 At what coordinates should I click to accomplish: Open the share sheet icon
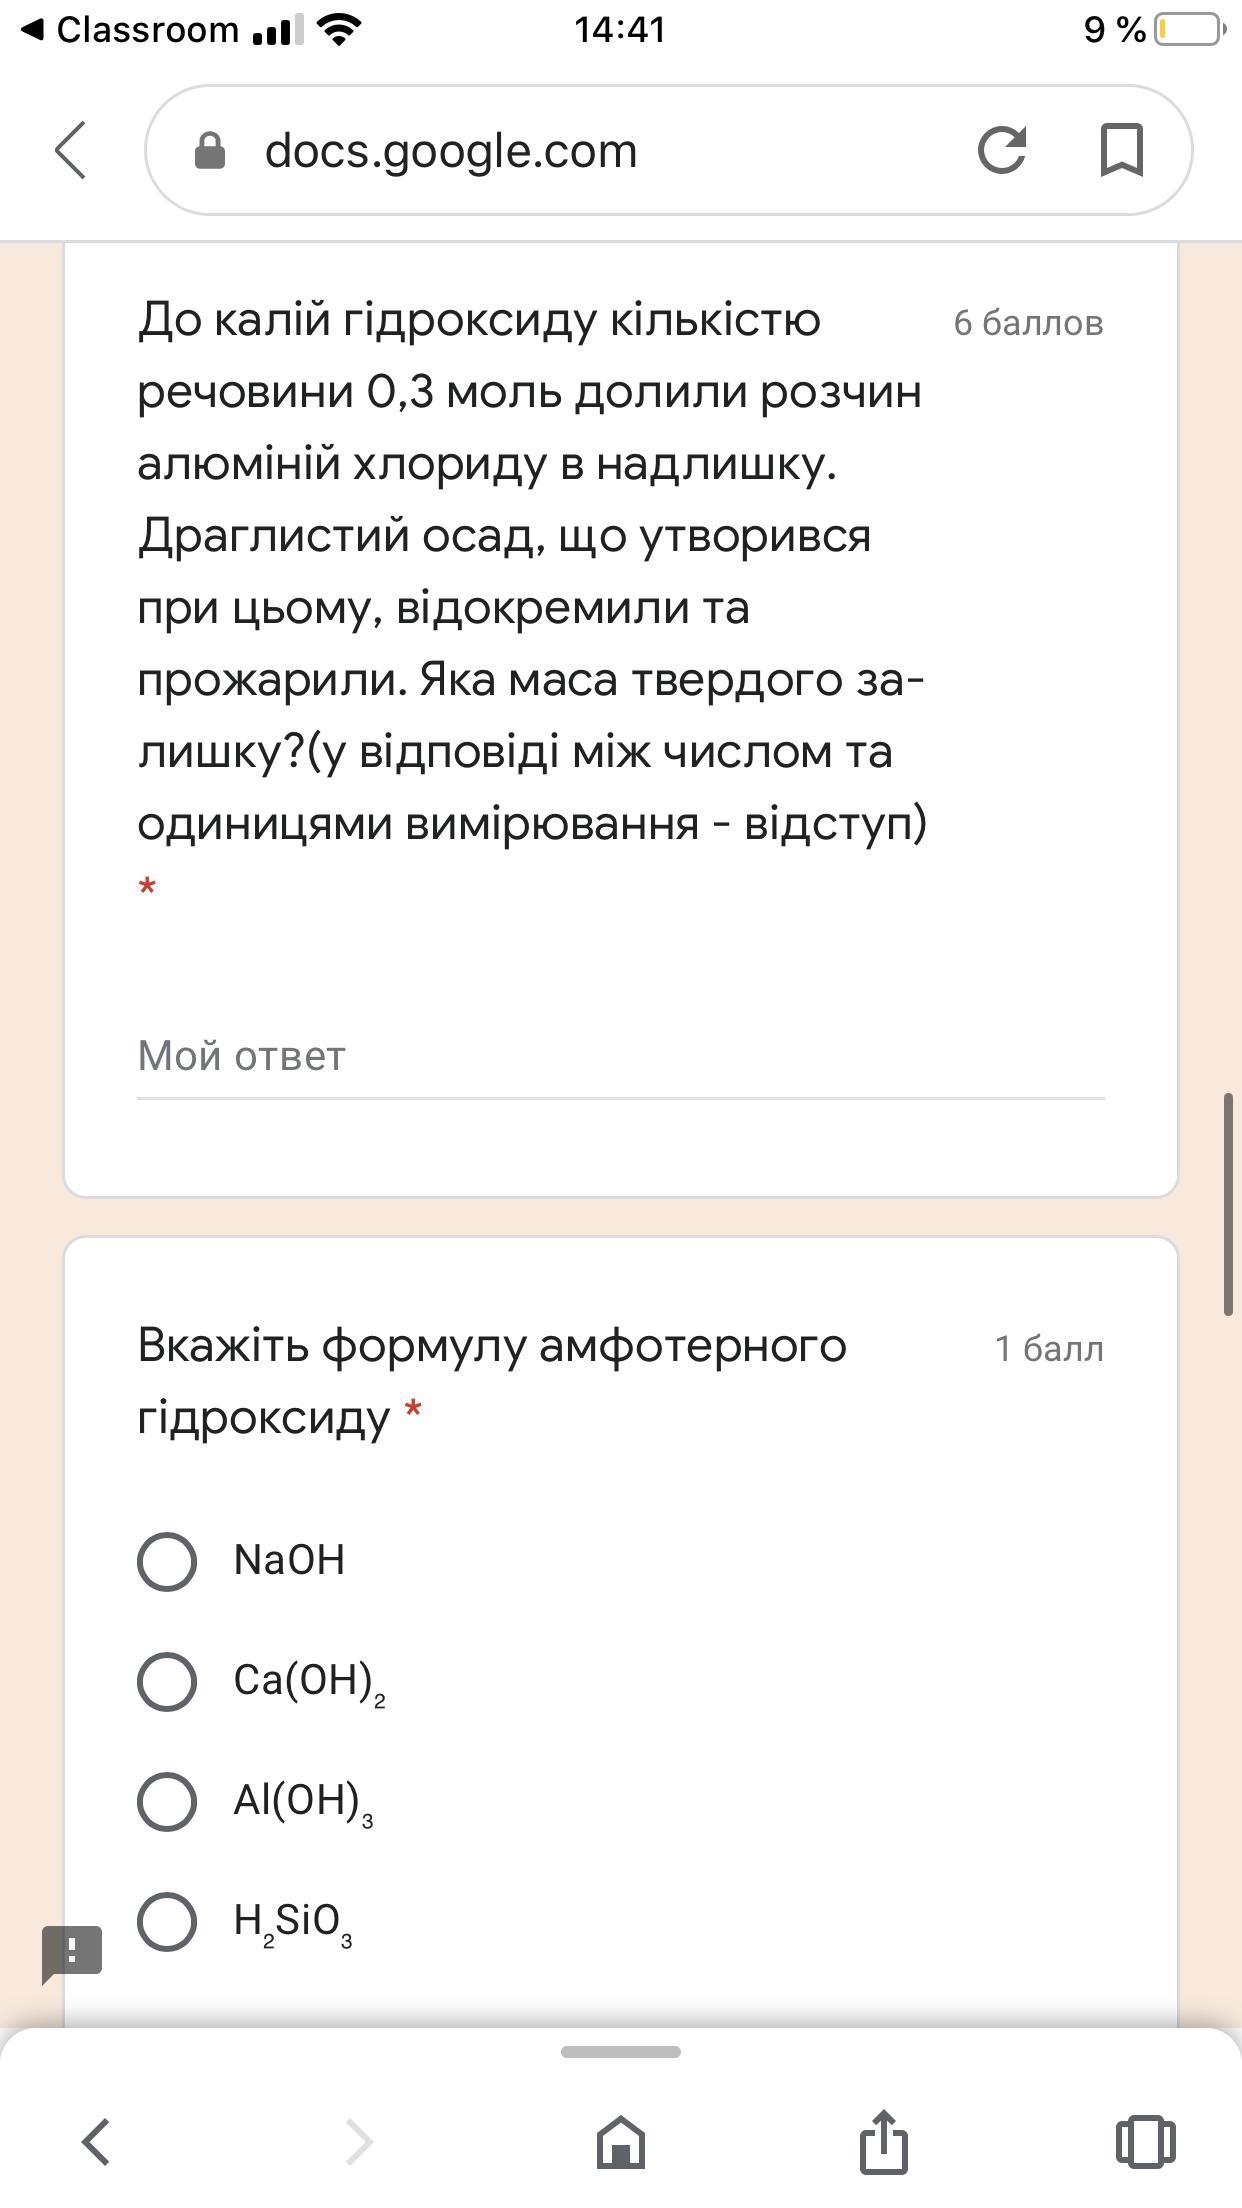pyautogui.click(x=884, y=2141)
